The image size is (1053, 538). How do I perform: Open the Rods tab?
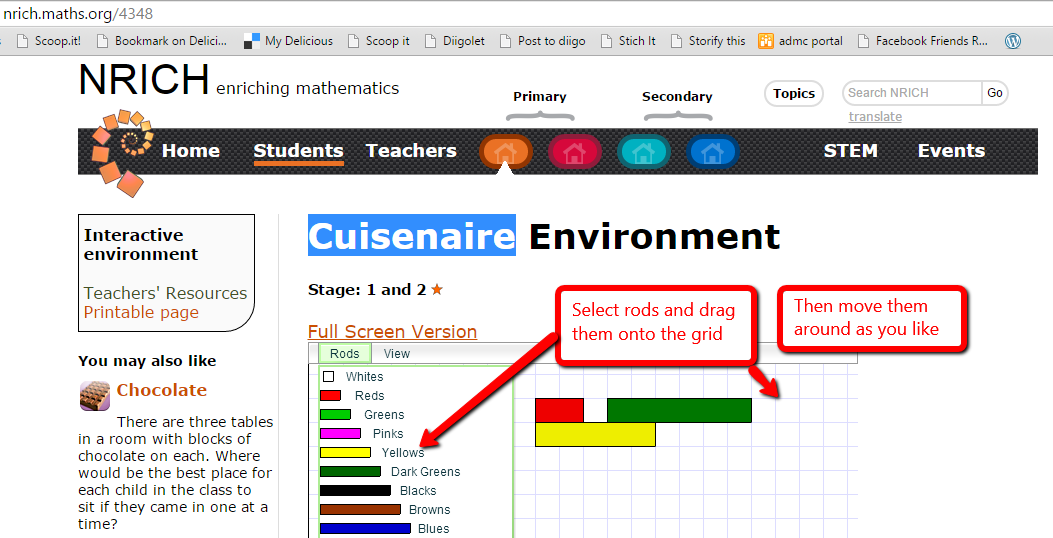click(345, 354)
